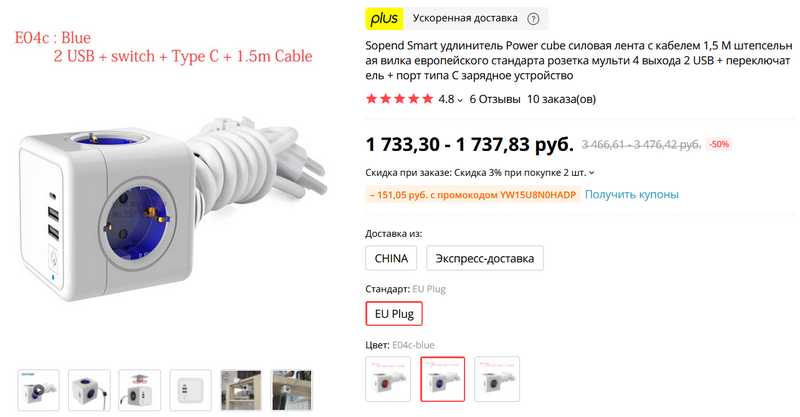800x417 pixels.
Task: Click the promo code YW15U8N0HADP banner
Action: [473, 195]
